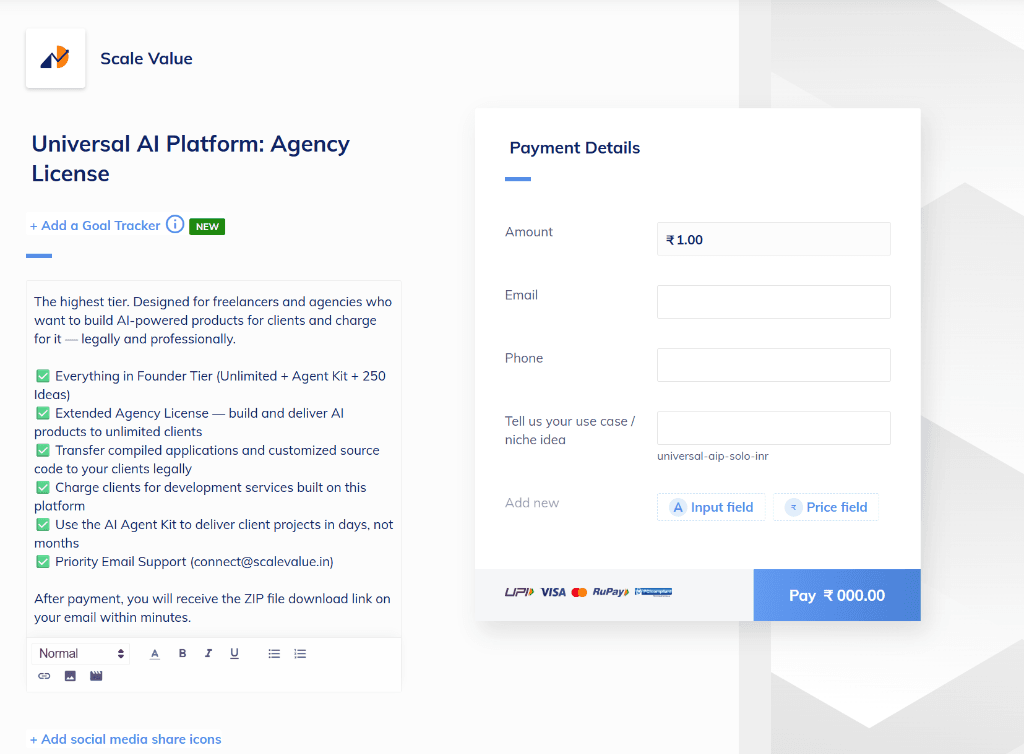1024x754 pixels.
Task: Insert an image in the description
Action: tap(70, 676)
